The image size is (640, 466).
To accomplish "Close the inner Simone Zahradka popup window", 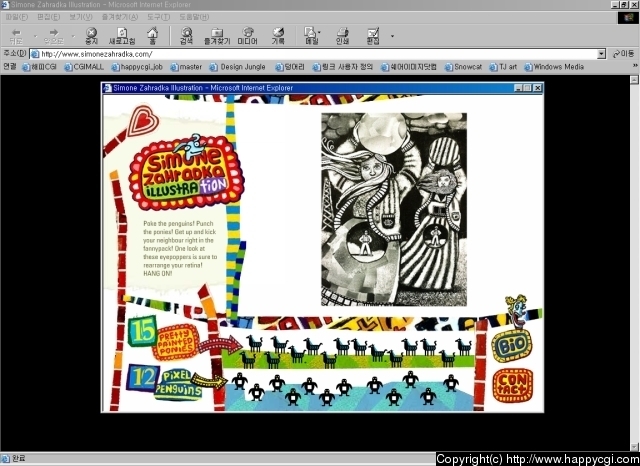I will tap(538, 88).
